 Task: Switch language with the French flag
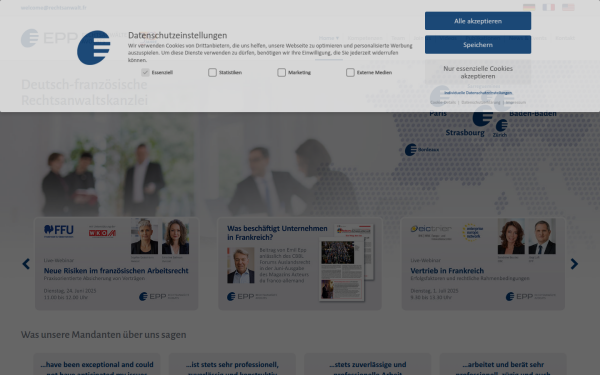coord(548,7)
